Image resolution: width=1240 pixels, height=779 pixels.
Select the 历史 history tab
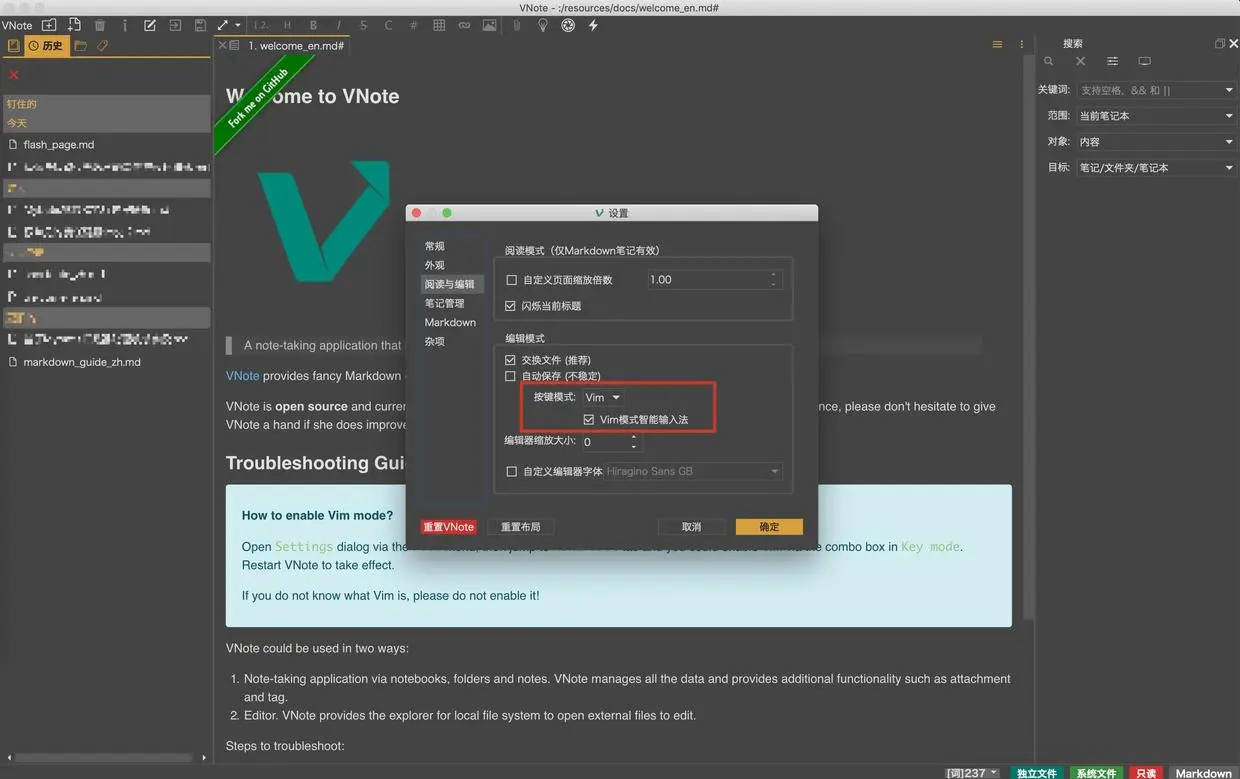pyautogui.click(x=46, y=46)
